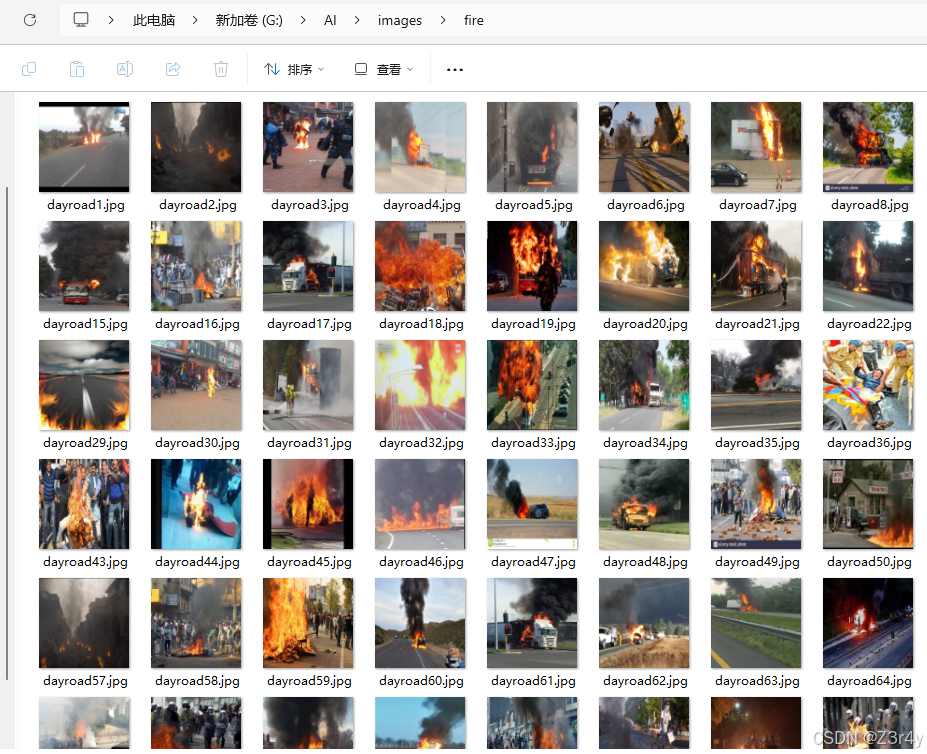This screenshot has height=754, width=927.
Task: Select the dayroad31.jpg thumbnail
Action: pyautogui.click(x=308, y=385)
